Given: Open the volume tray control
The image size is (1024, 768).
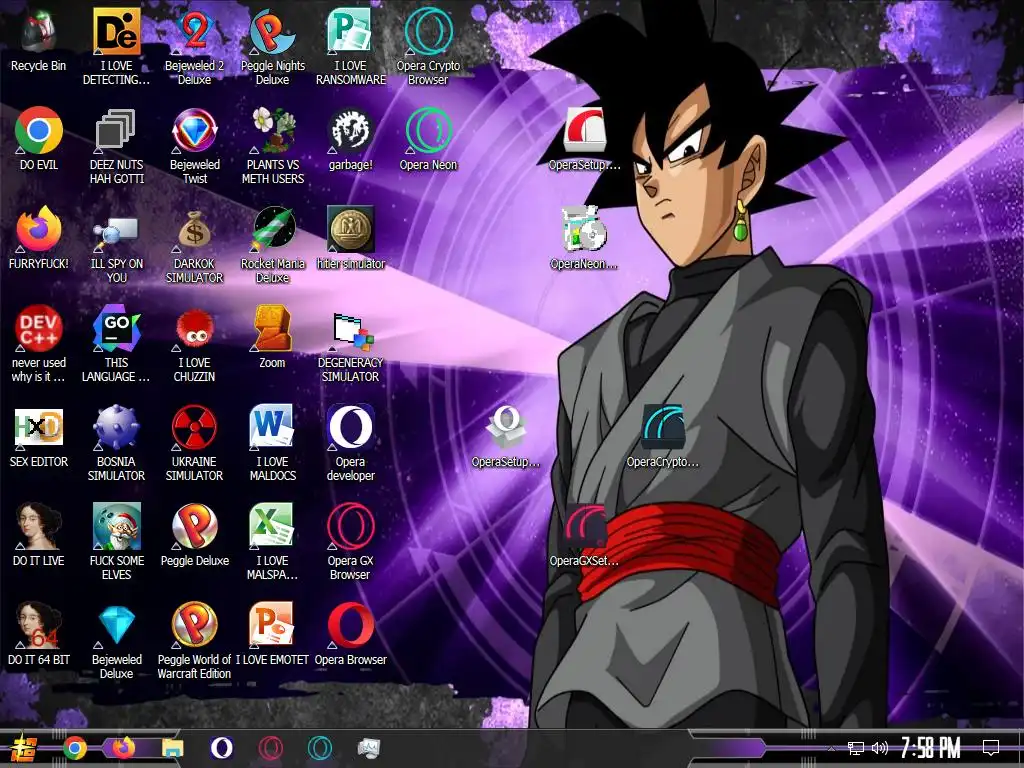Looking at the screenshot, I should point(880,749).
